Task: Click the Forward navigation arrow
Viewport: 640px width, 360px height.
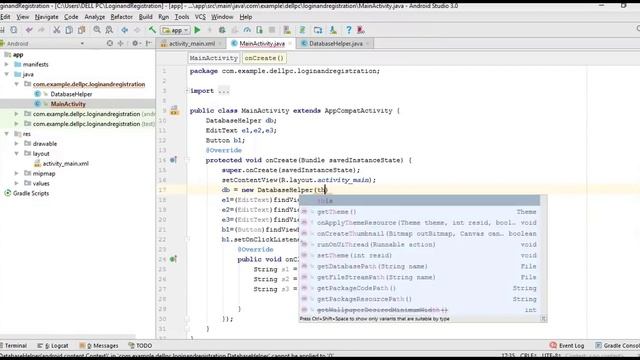Action: click(x=137, y=30)
